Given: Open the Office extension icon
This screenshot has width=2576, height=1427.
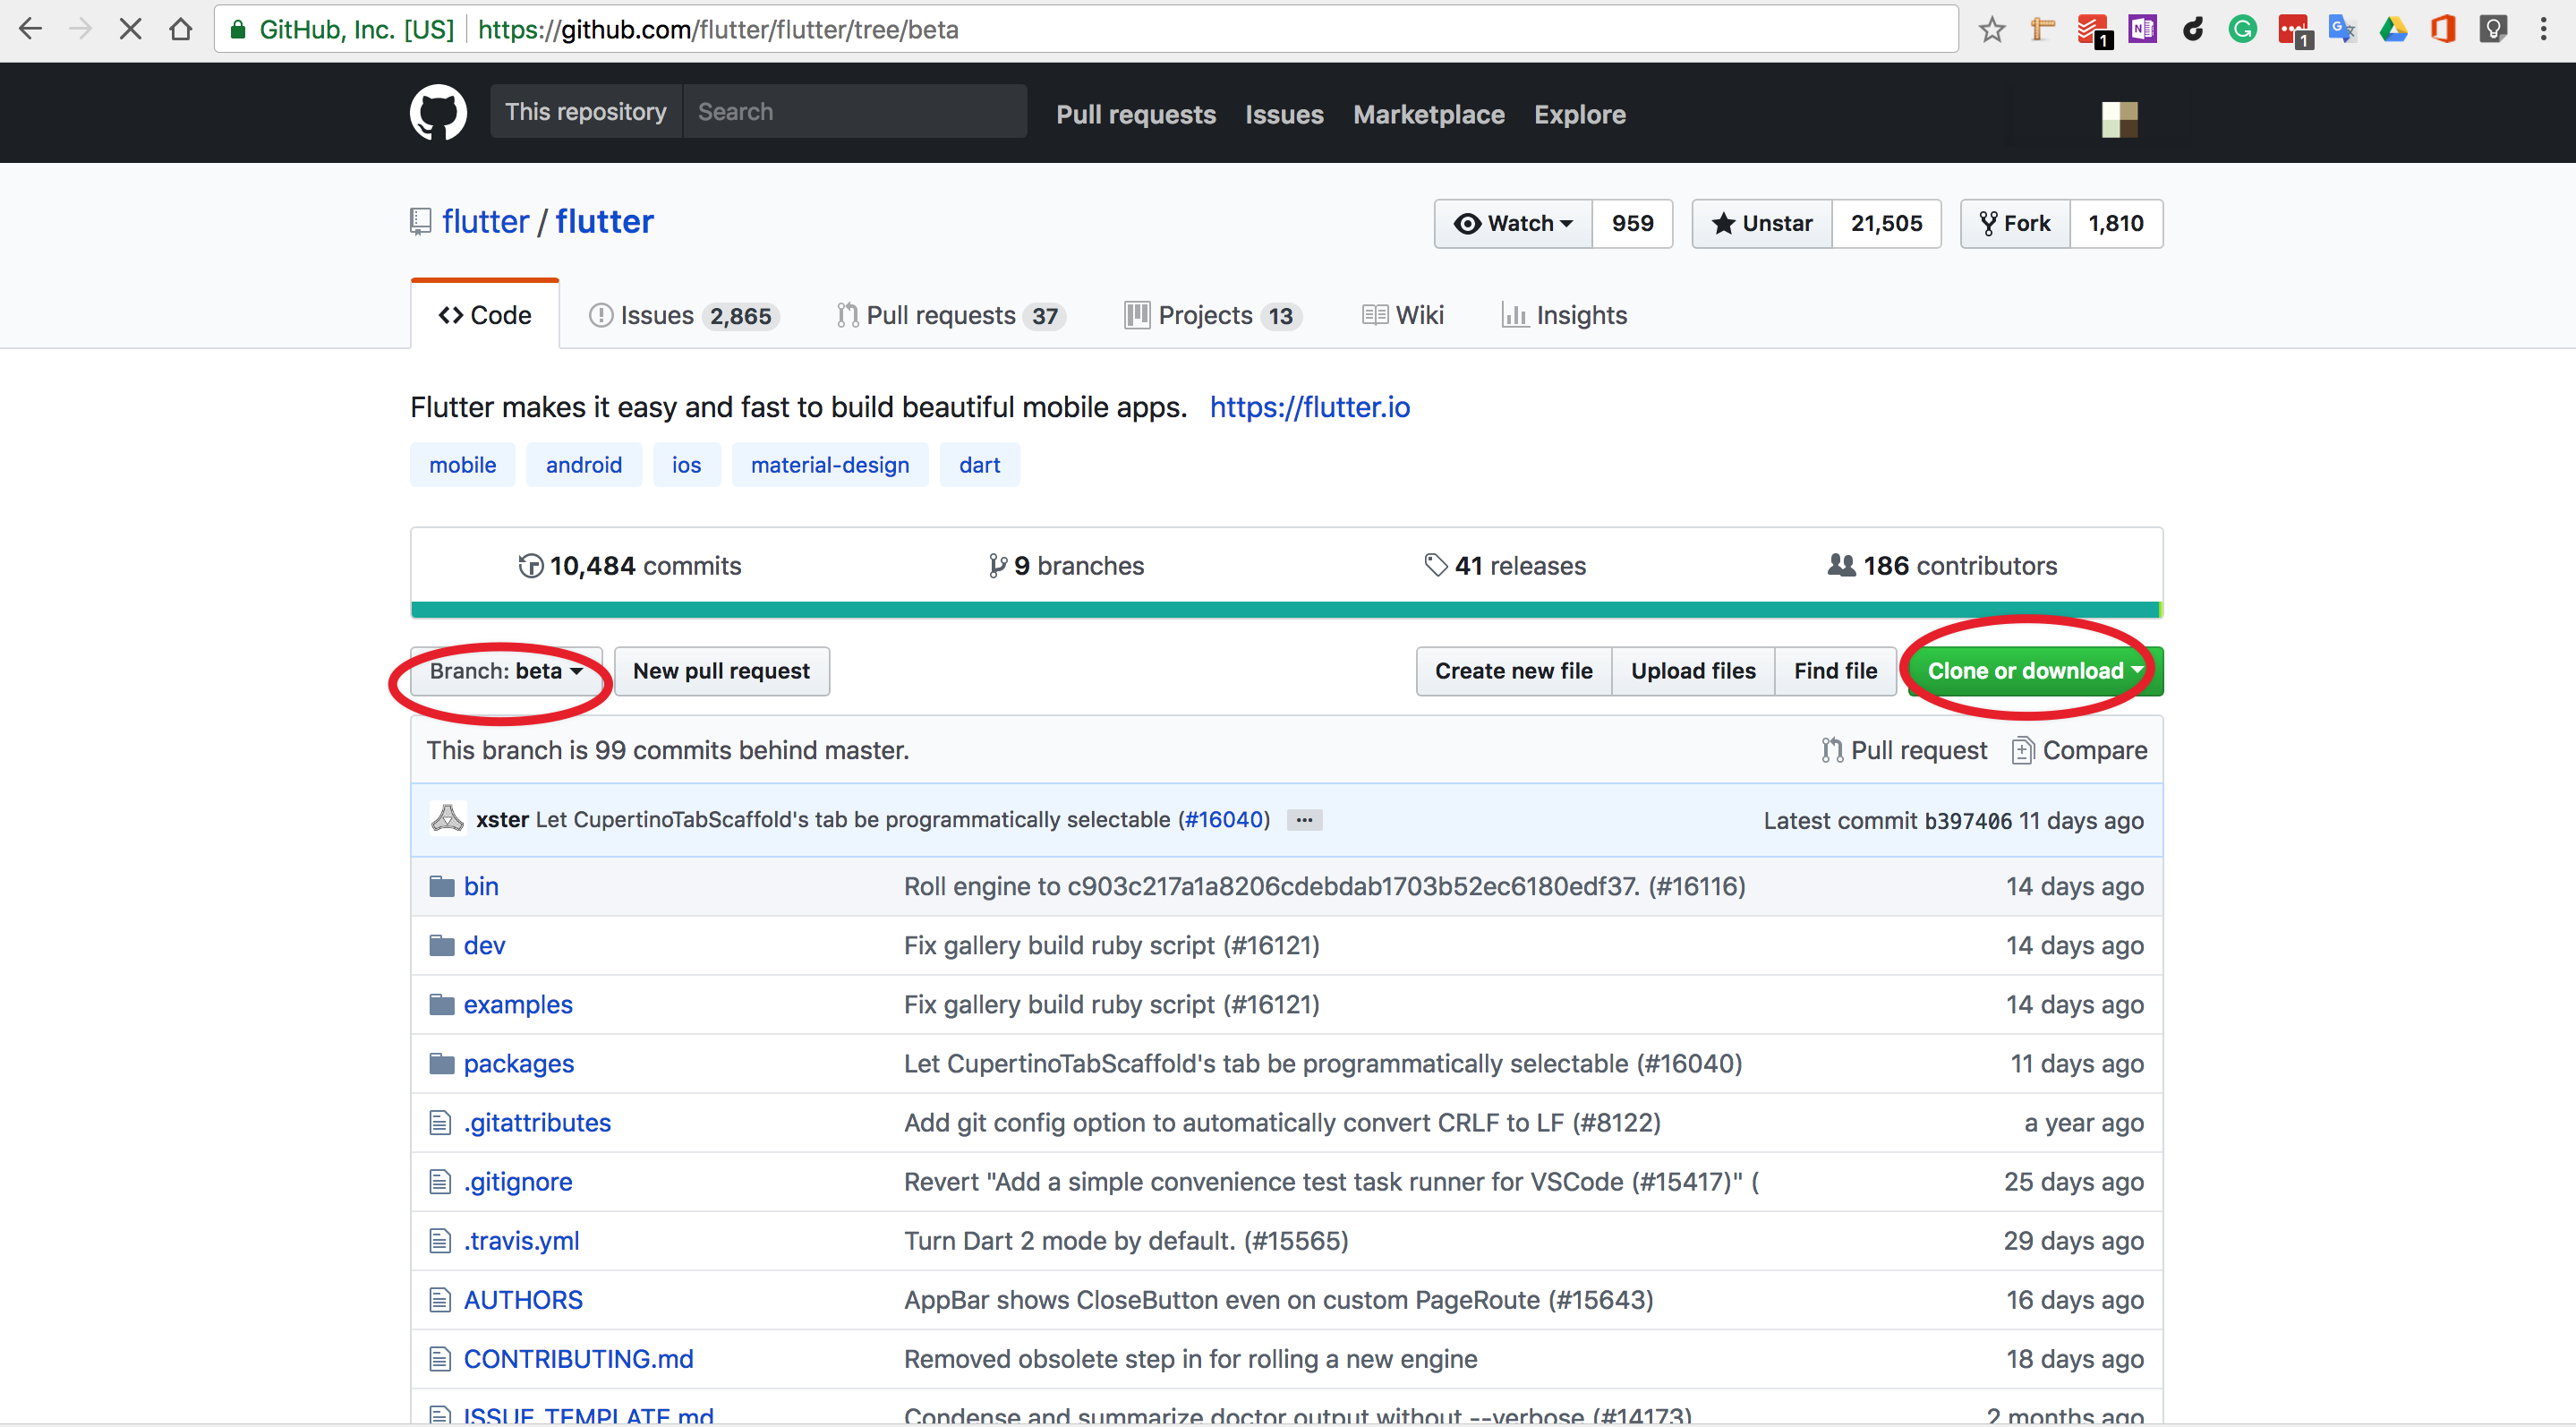Looking at the screenshot, I should (2443, 29).
